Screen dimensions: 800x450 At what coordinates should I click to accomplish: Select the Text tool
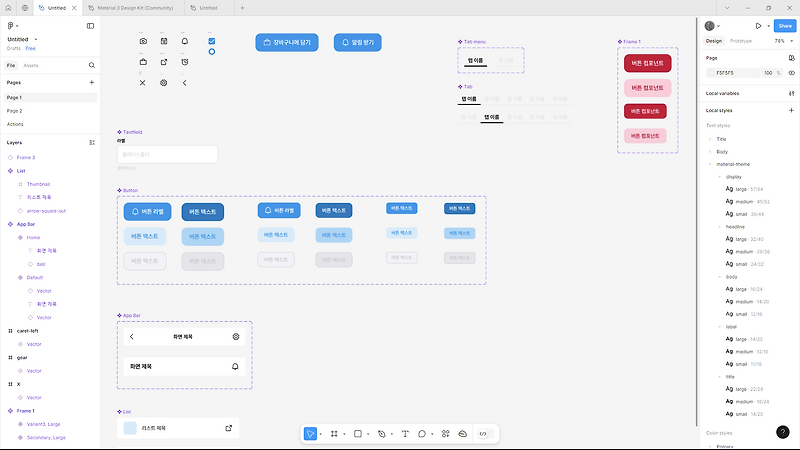coord(405,434)
